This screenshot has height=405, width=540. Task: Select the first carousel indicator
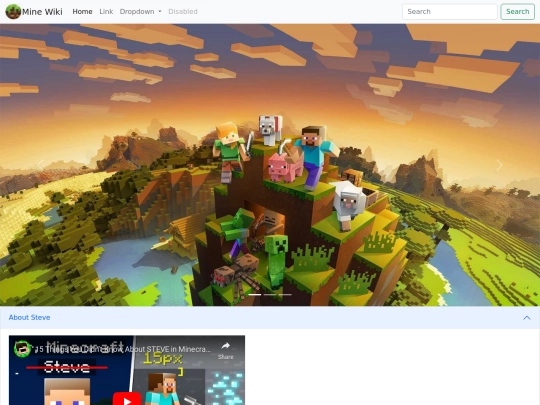[255, 295]
